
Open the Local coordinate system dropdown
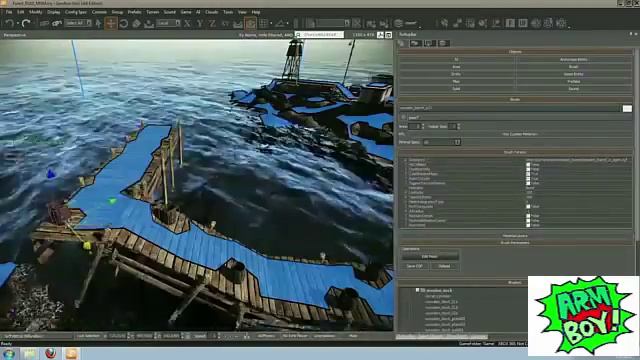(169, 23)
